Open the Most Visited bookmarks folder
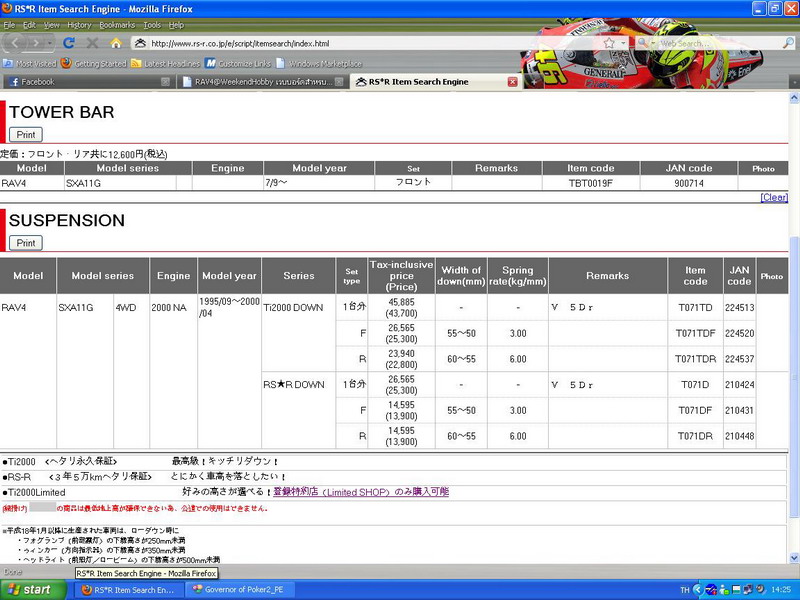Viewport: 800px width, 600px height. [x=35, y=63]
